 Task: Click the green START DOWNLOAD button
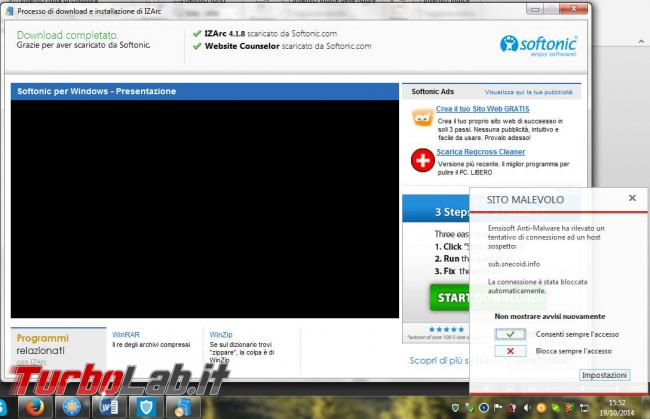coord(450,298)
